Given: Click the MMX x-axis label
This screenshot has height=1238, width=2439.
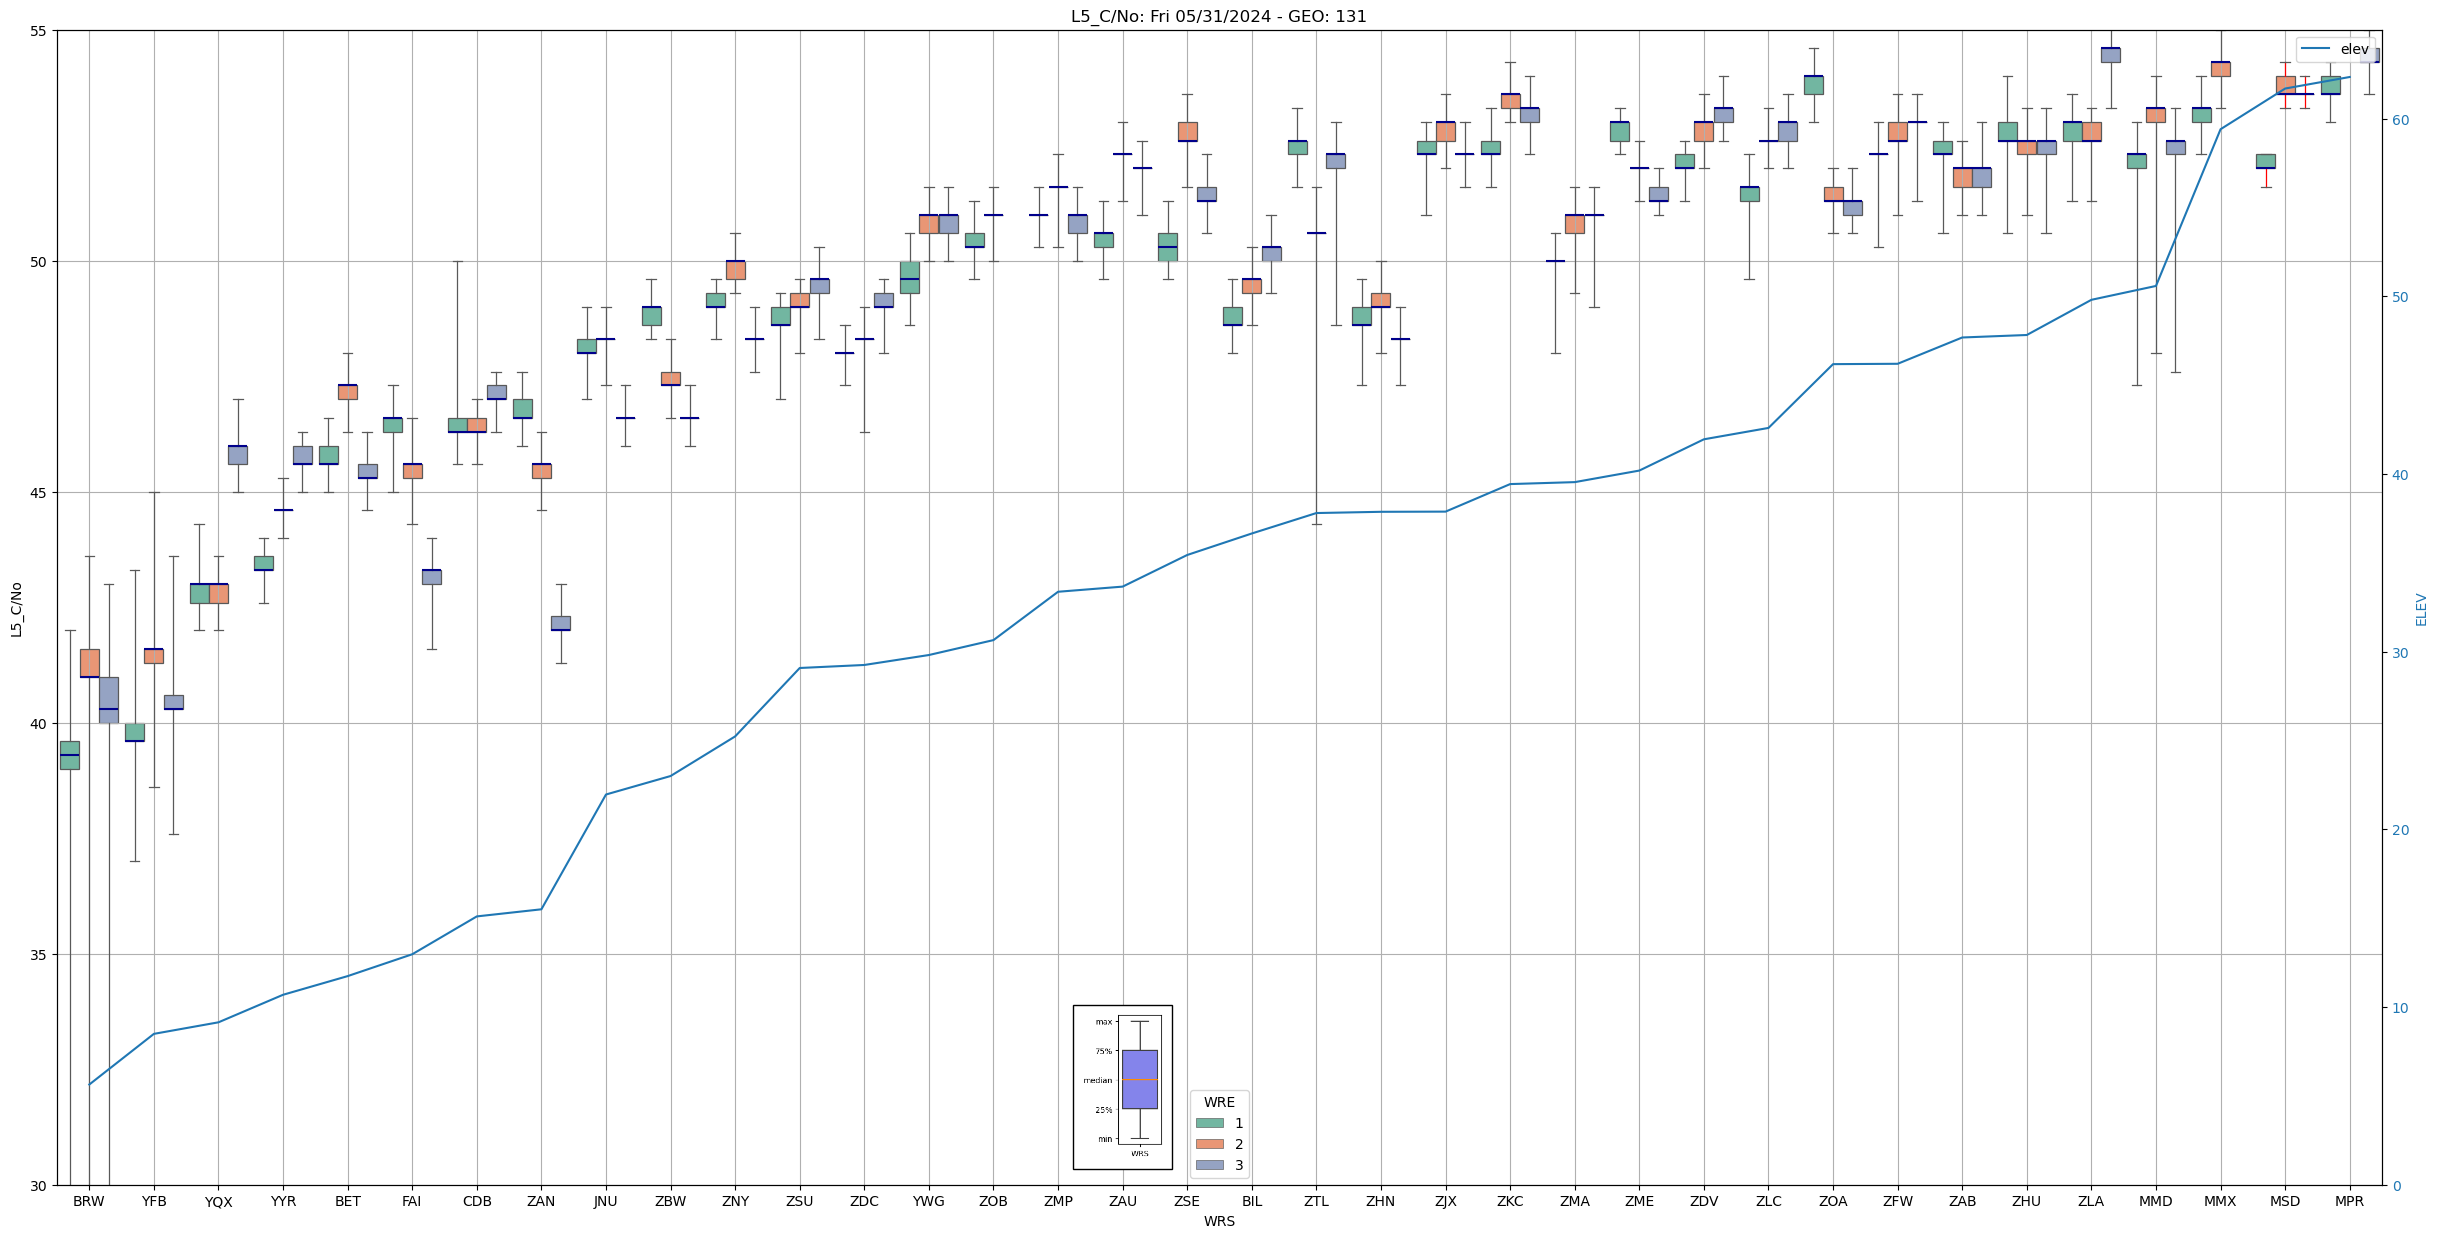Looking at the screenshot, I should (x=2220, y=1201).
